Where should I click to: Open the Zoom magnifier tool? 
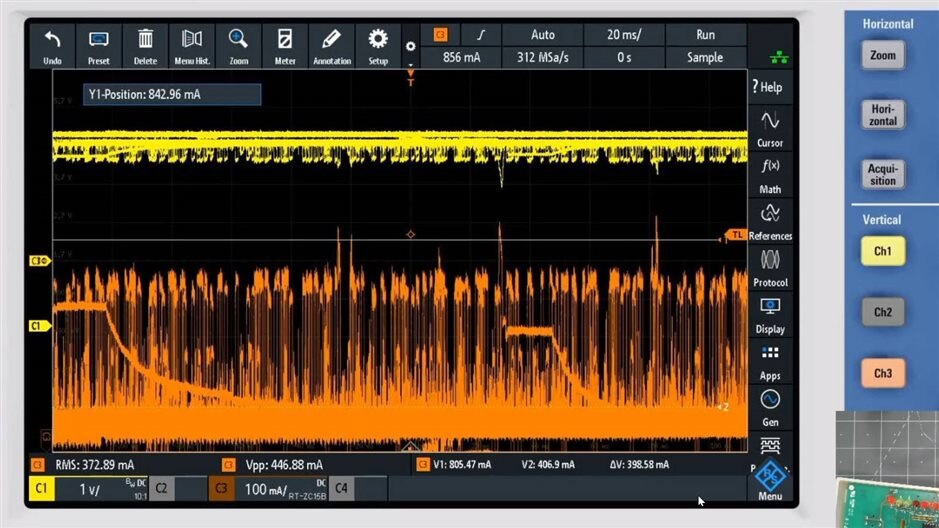point(238,41)
